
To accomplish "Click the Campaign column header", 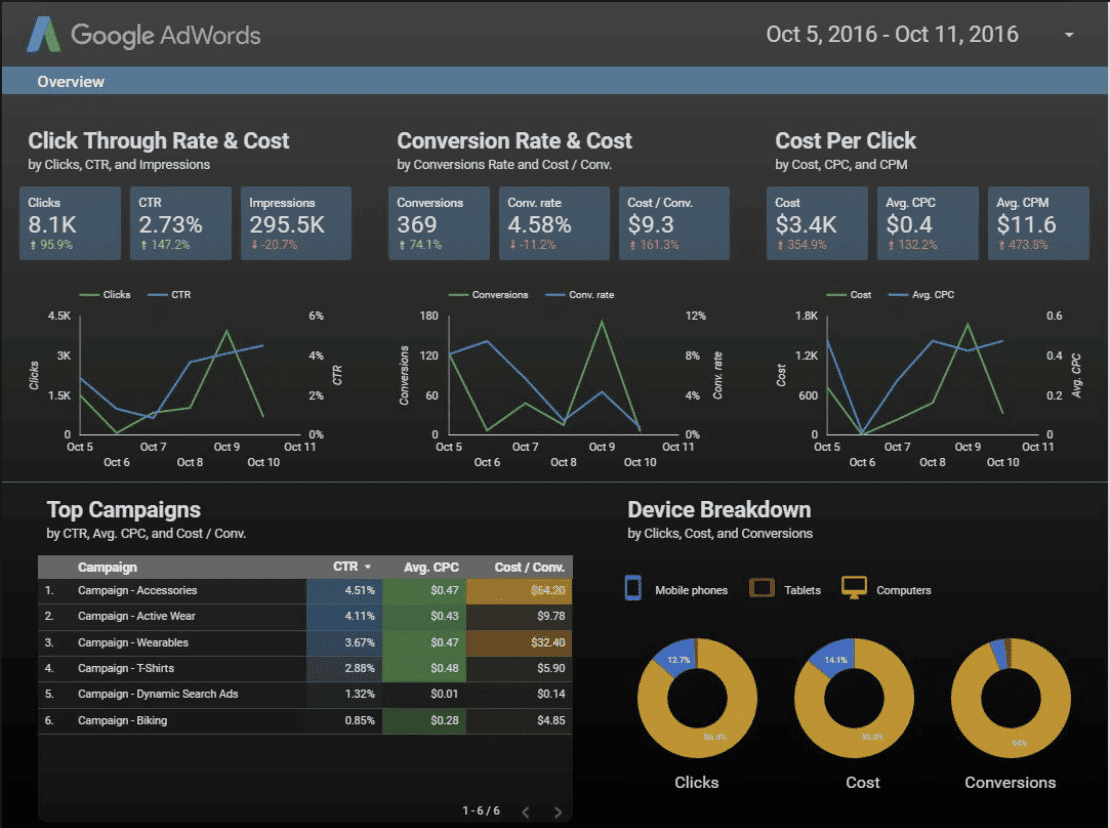I will click(x=108, y=567).
